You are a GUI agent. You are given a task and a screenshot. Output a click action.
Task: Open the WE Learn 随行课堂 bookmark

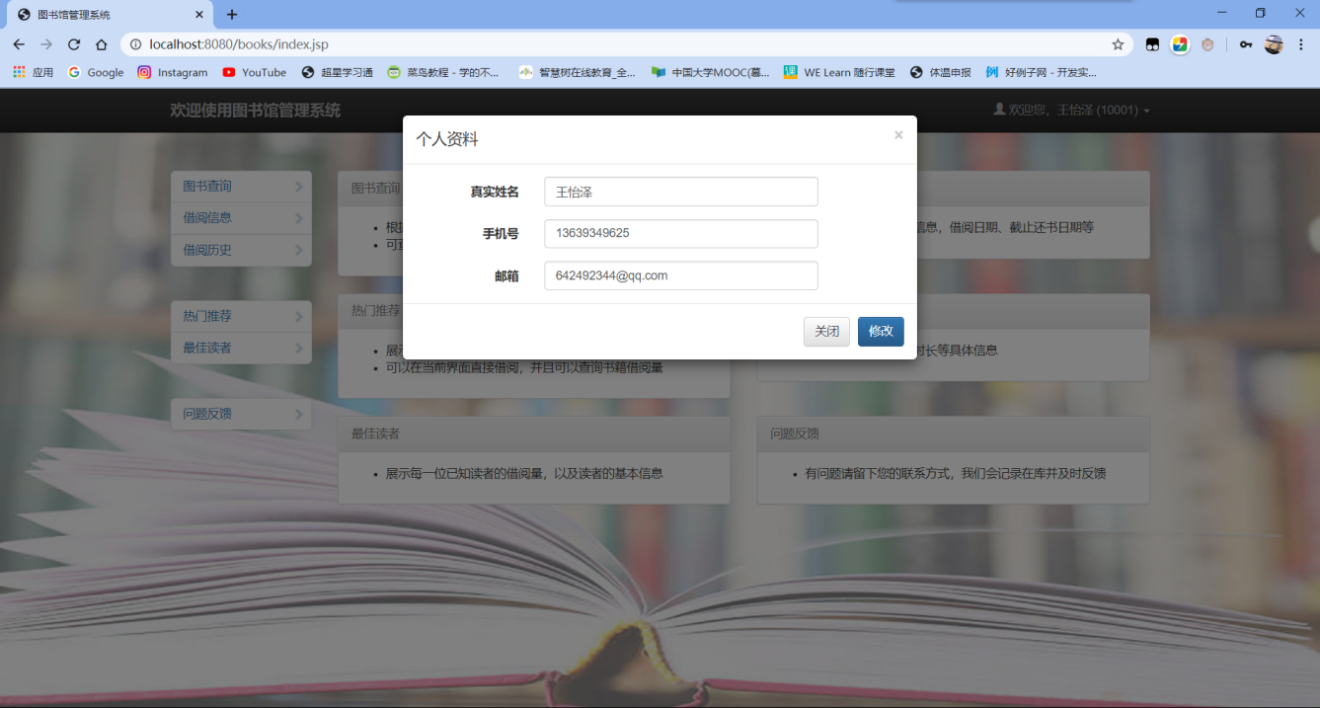839,72
